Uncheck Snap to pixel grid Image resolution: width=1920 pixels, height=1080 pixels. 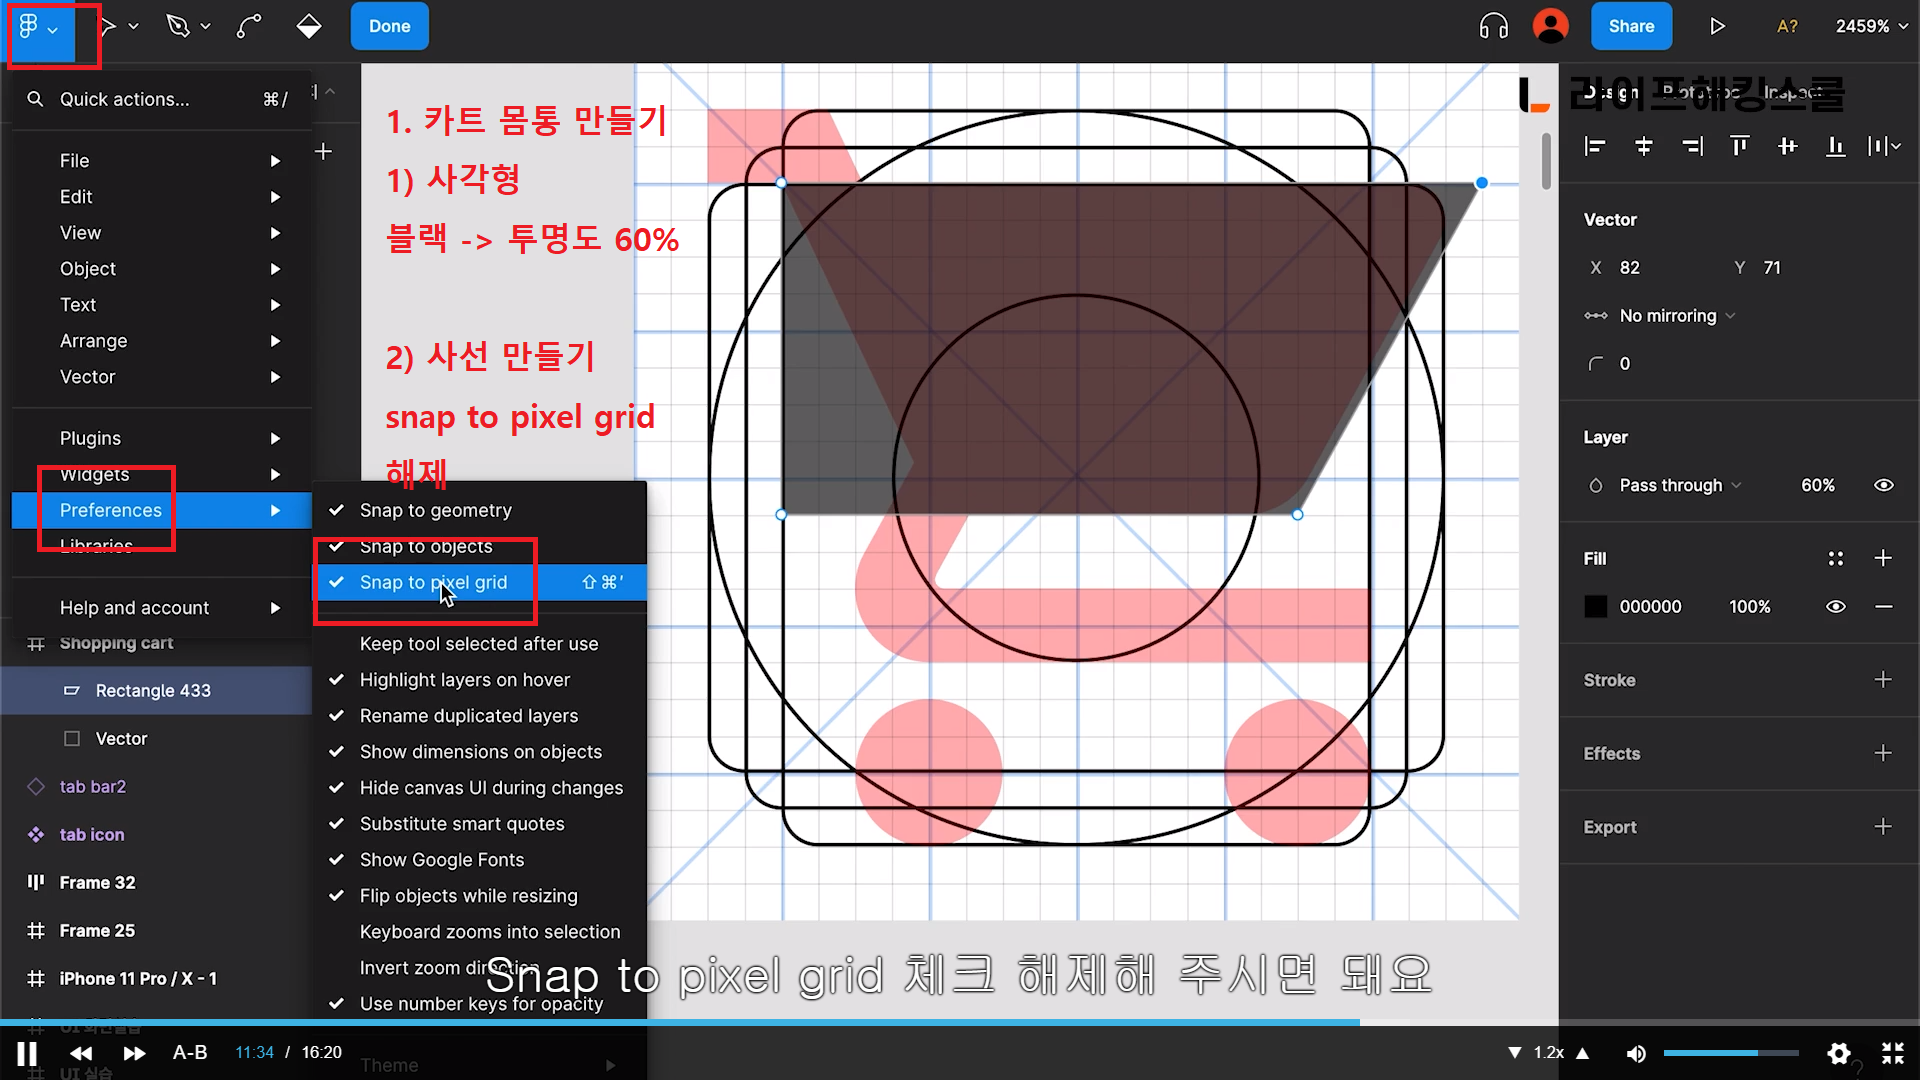(x=433, y=582)
